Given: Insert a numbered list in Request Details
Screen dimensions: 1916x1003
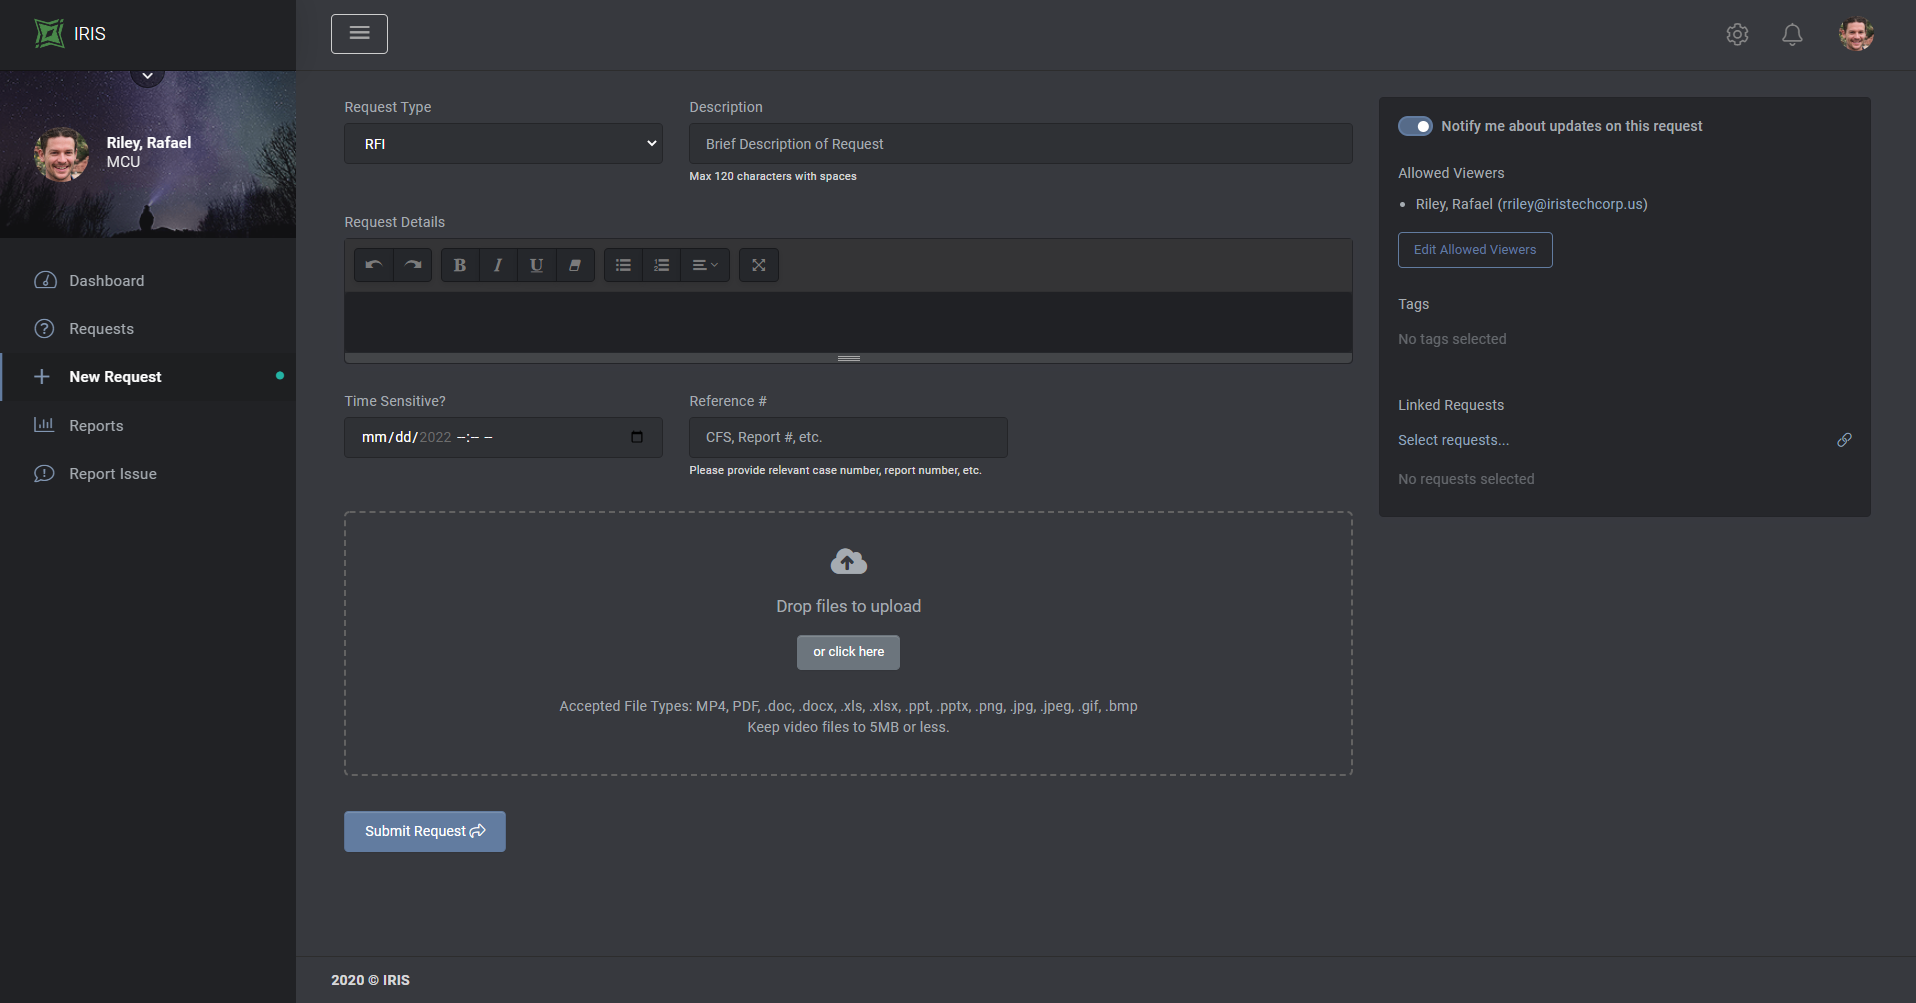Looking at the screenshot, I should pos(661,265).
